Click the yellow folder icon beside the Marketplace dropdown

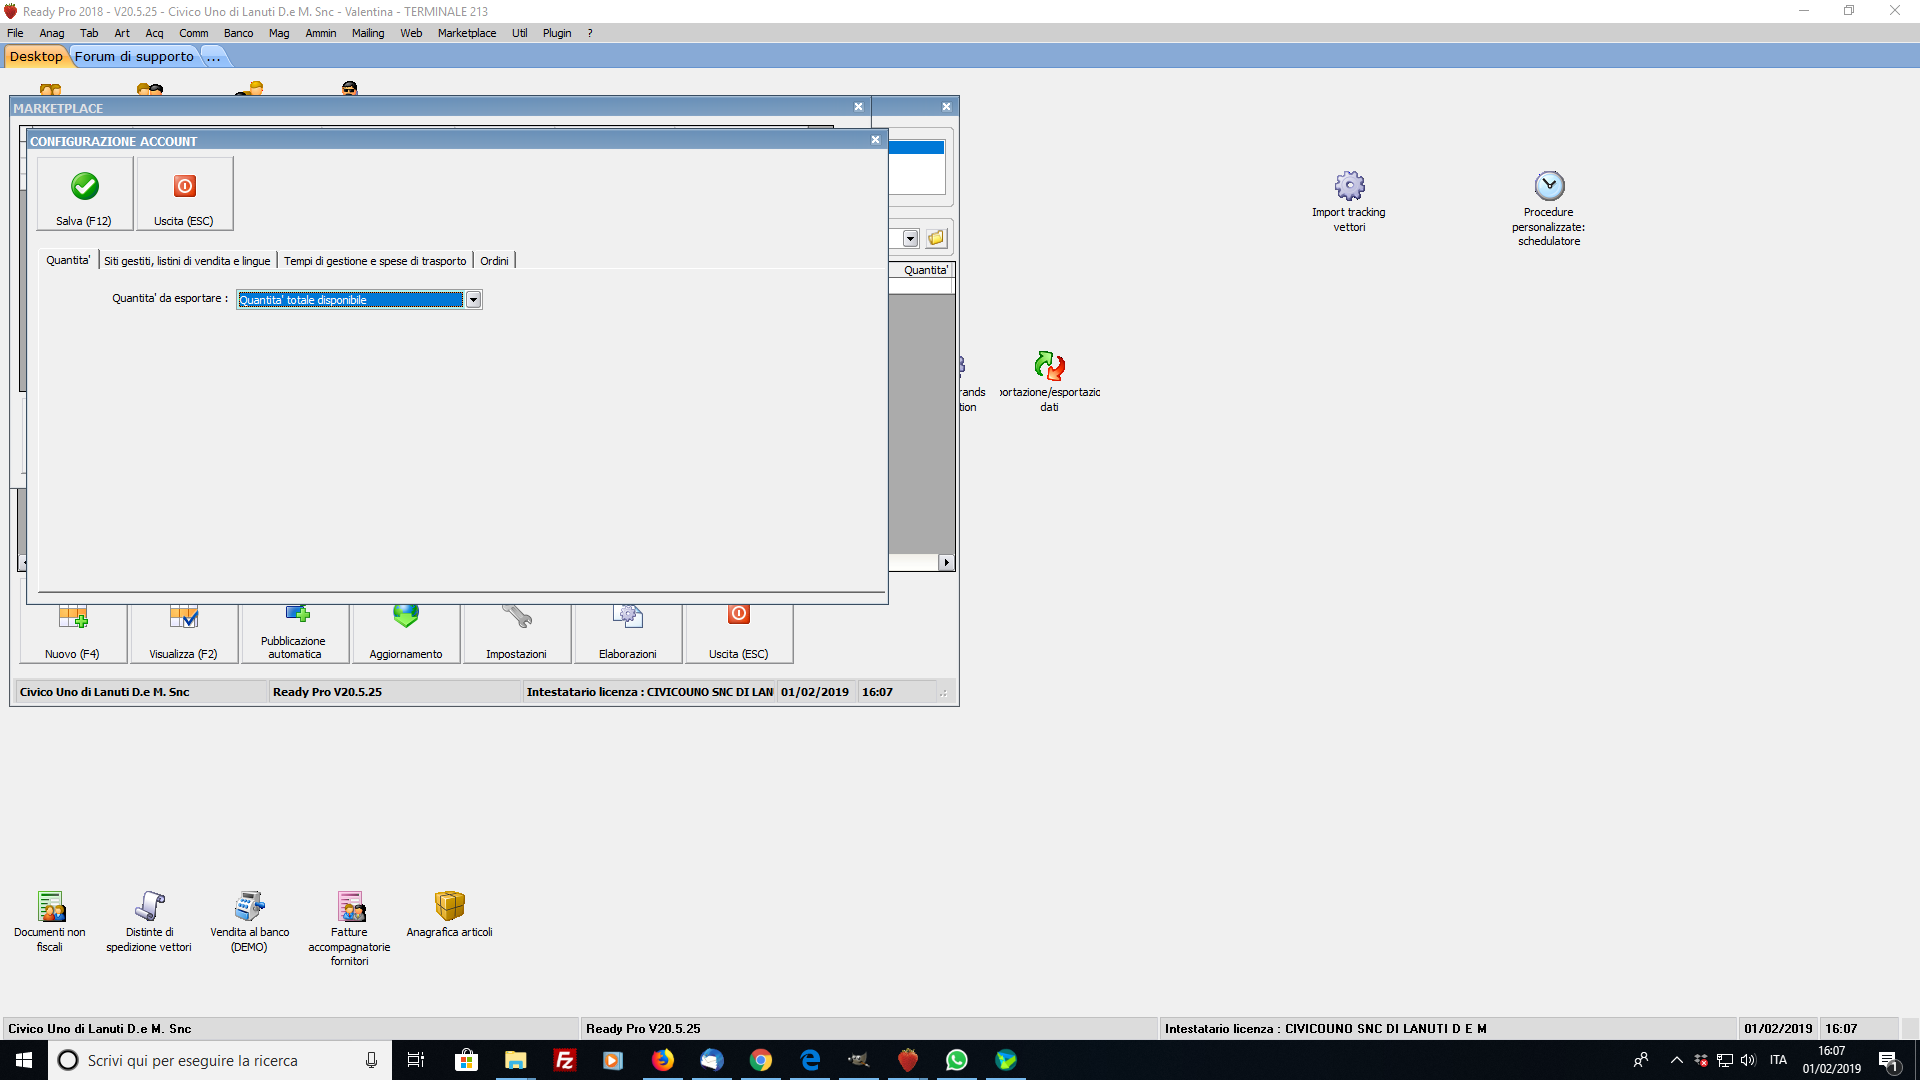[936, 238]
